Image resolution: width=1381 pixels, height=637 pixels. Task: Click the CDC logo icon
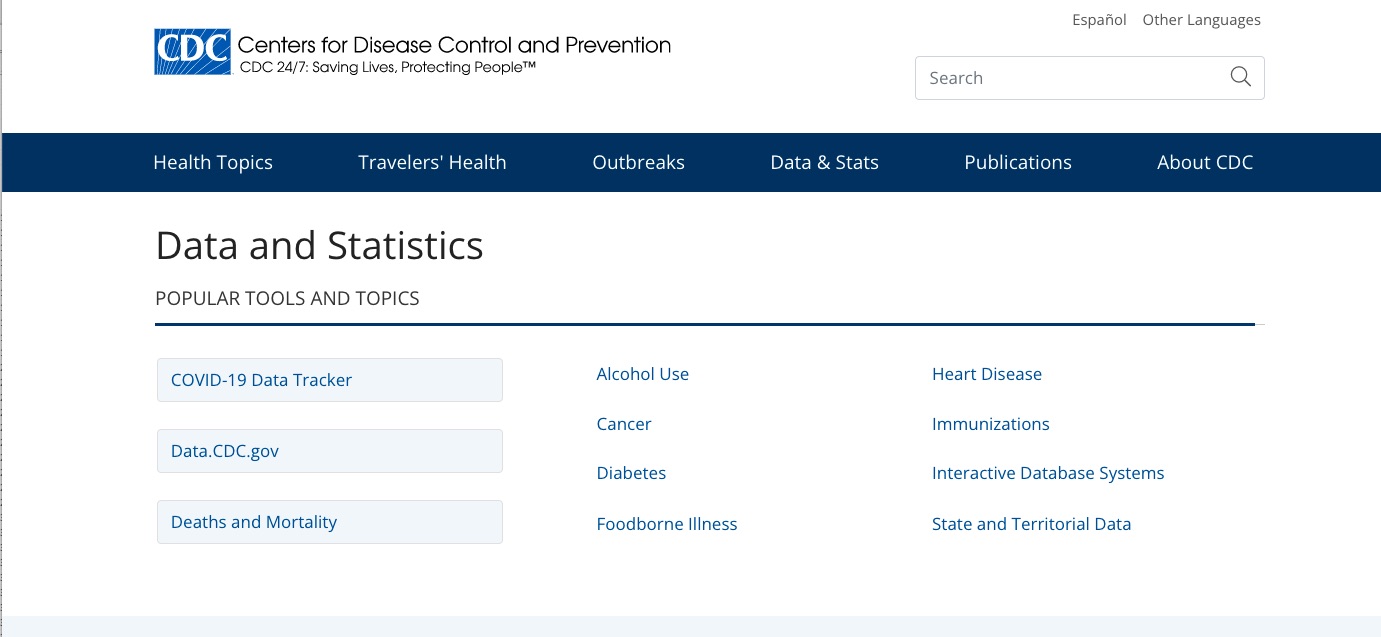pos(193,52)
